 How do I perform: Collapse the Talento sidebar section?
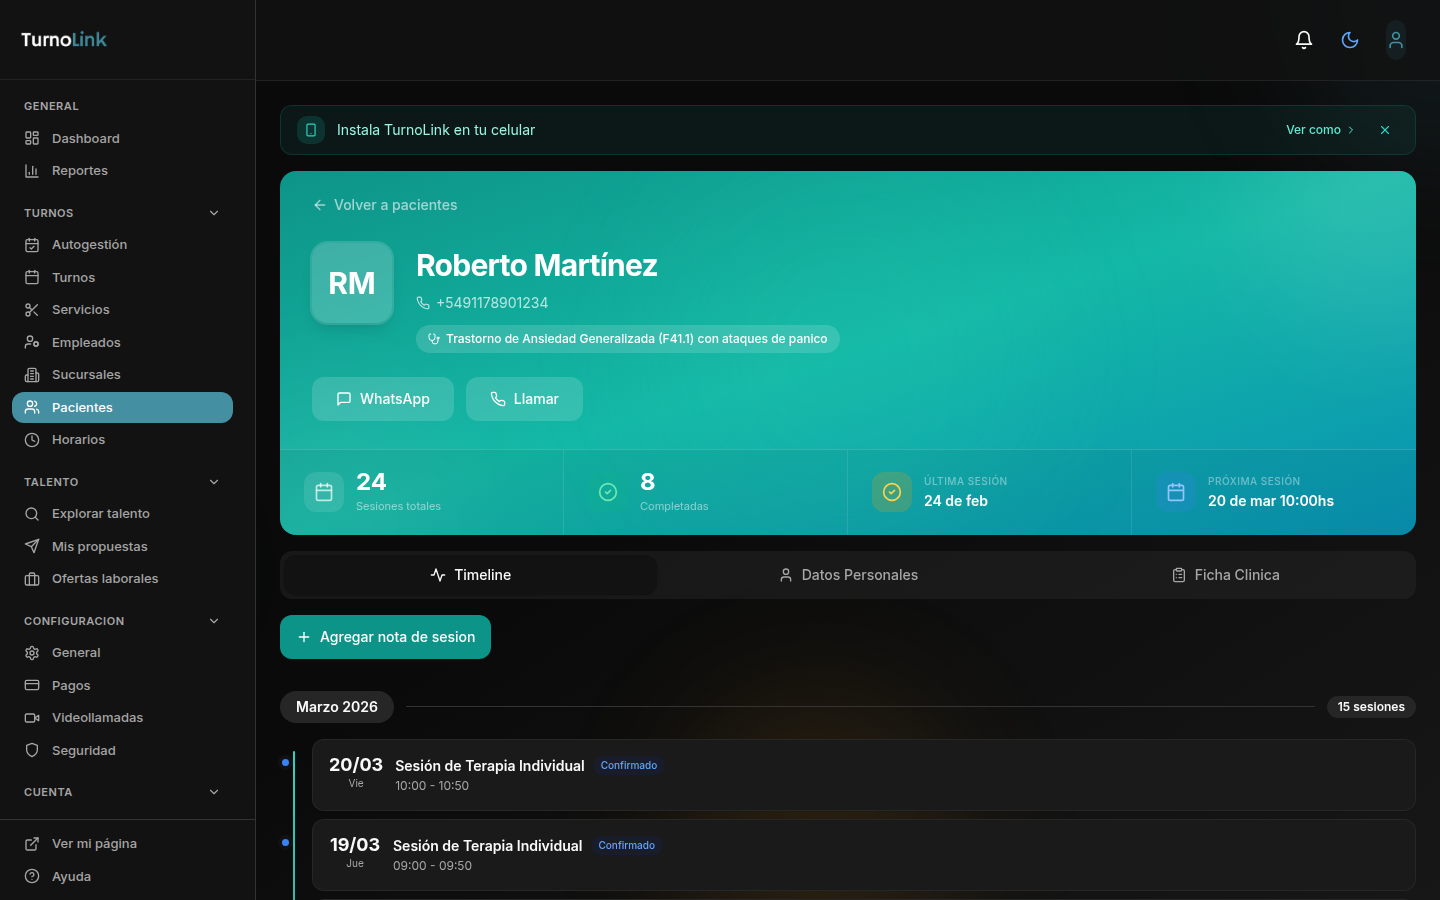[214, 482]
